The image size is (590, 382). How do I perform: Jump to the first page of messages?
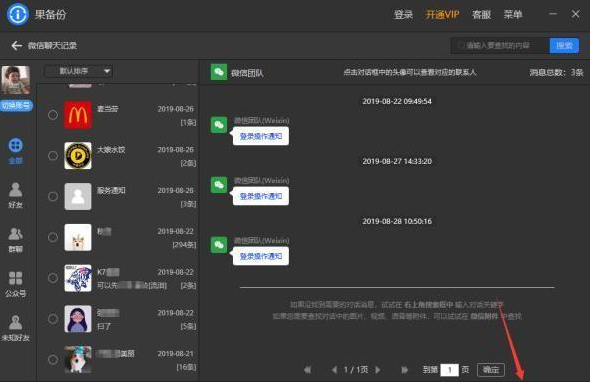[x=307, y=370]
